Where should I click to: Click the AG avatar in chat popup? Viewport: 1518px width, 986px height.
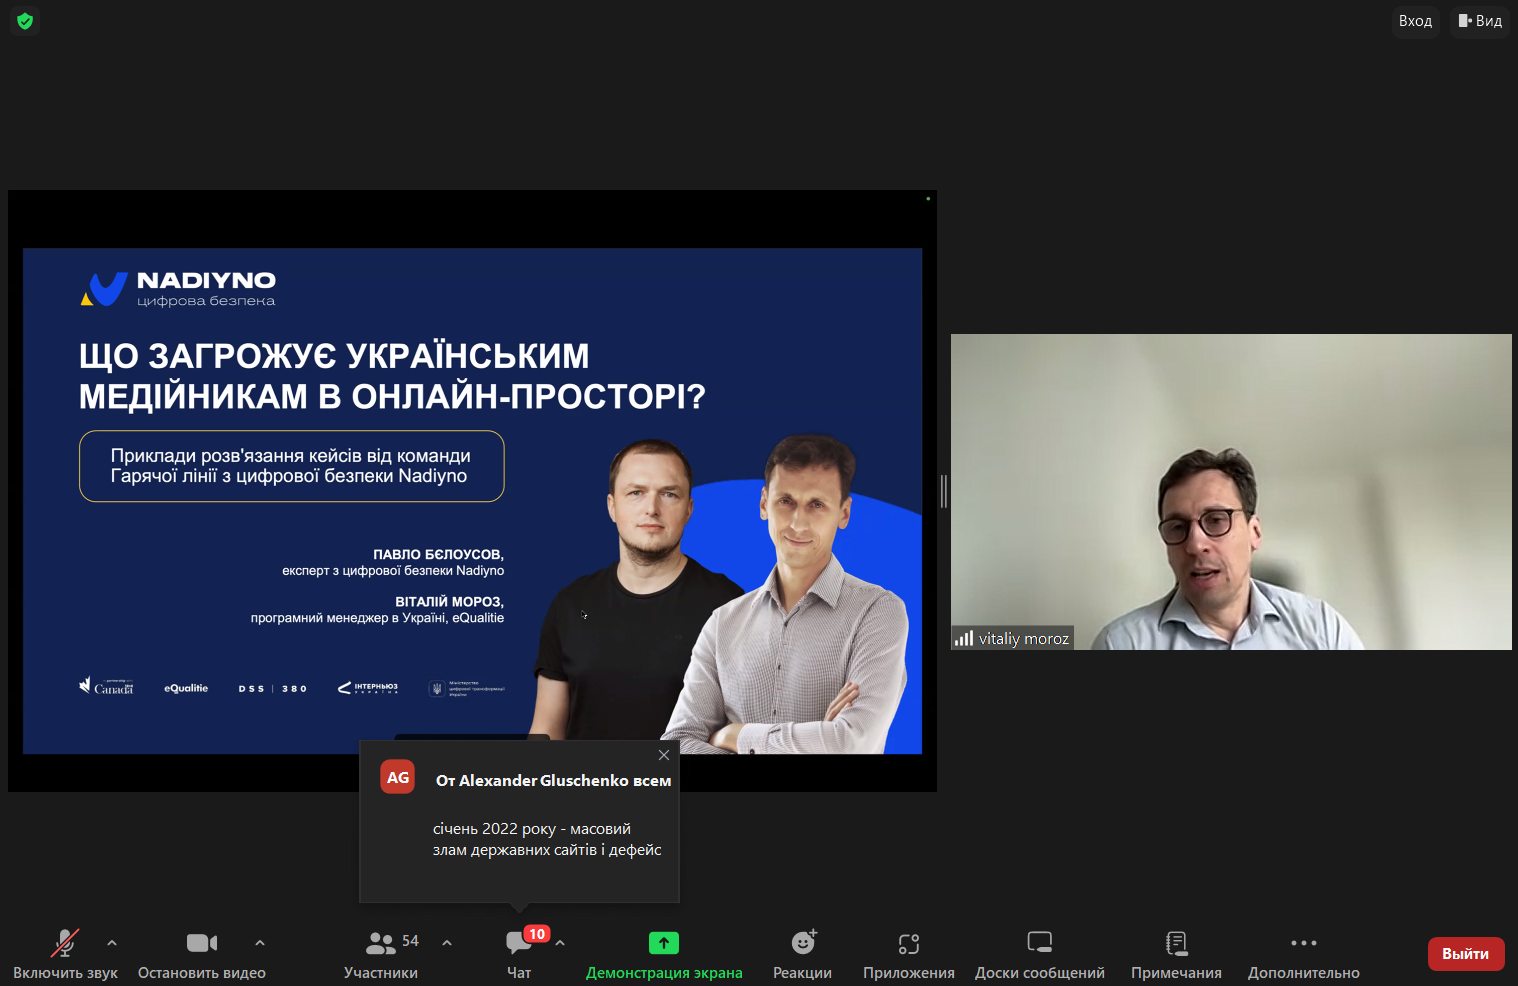tap(398, 777)
